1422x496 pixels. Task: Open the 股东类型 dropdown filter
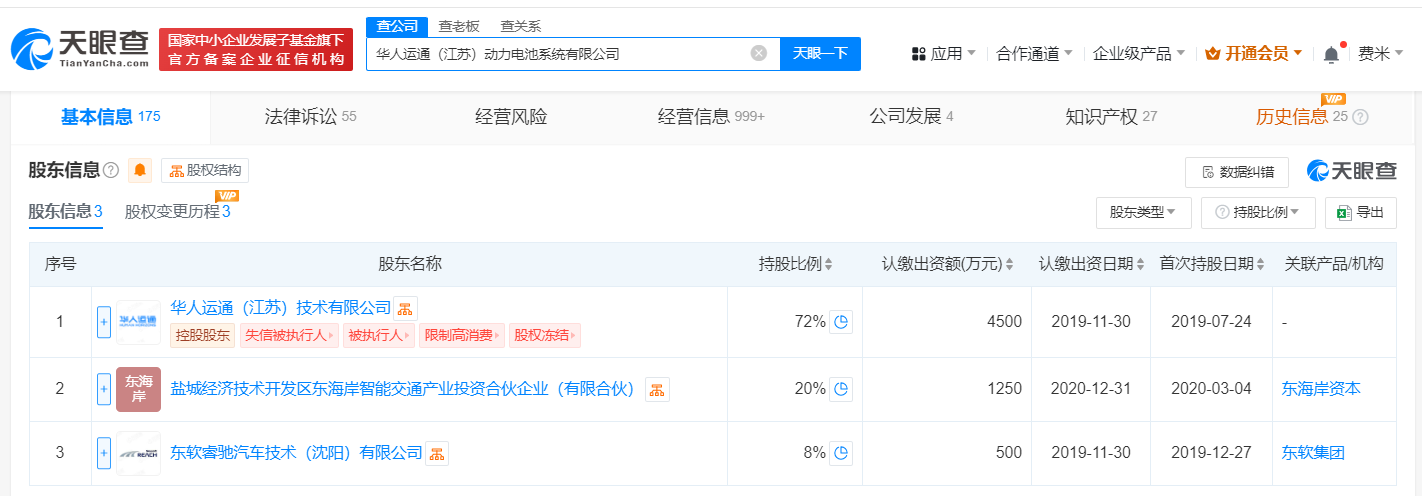pyautogui.click(x=1143, y=212)
